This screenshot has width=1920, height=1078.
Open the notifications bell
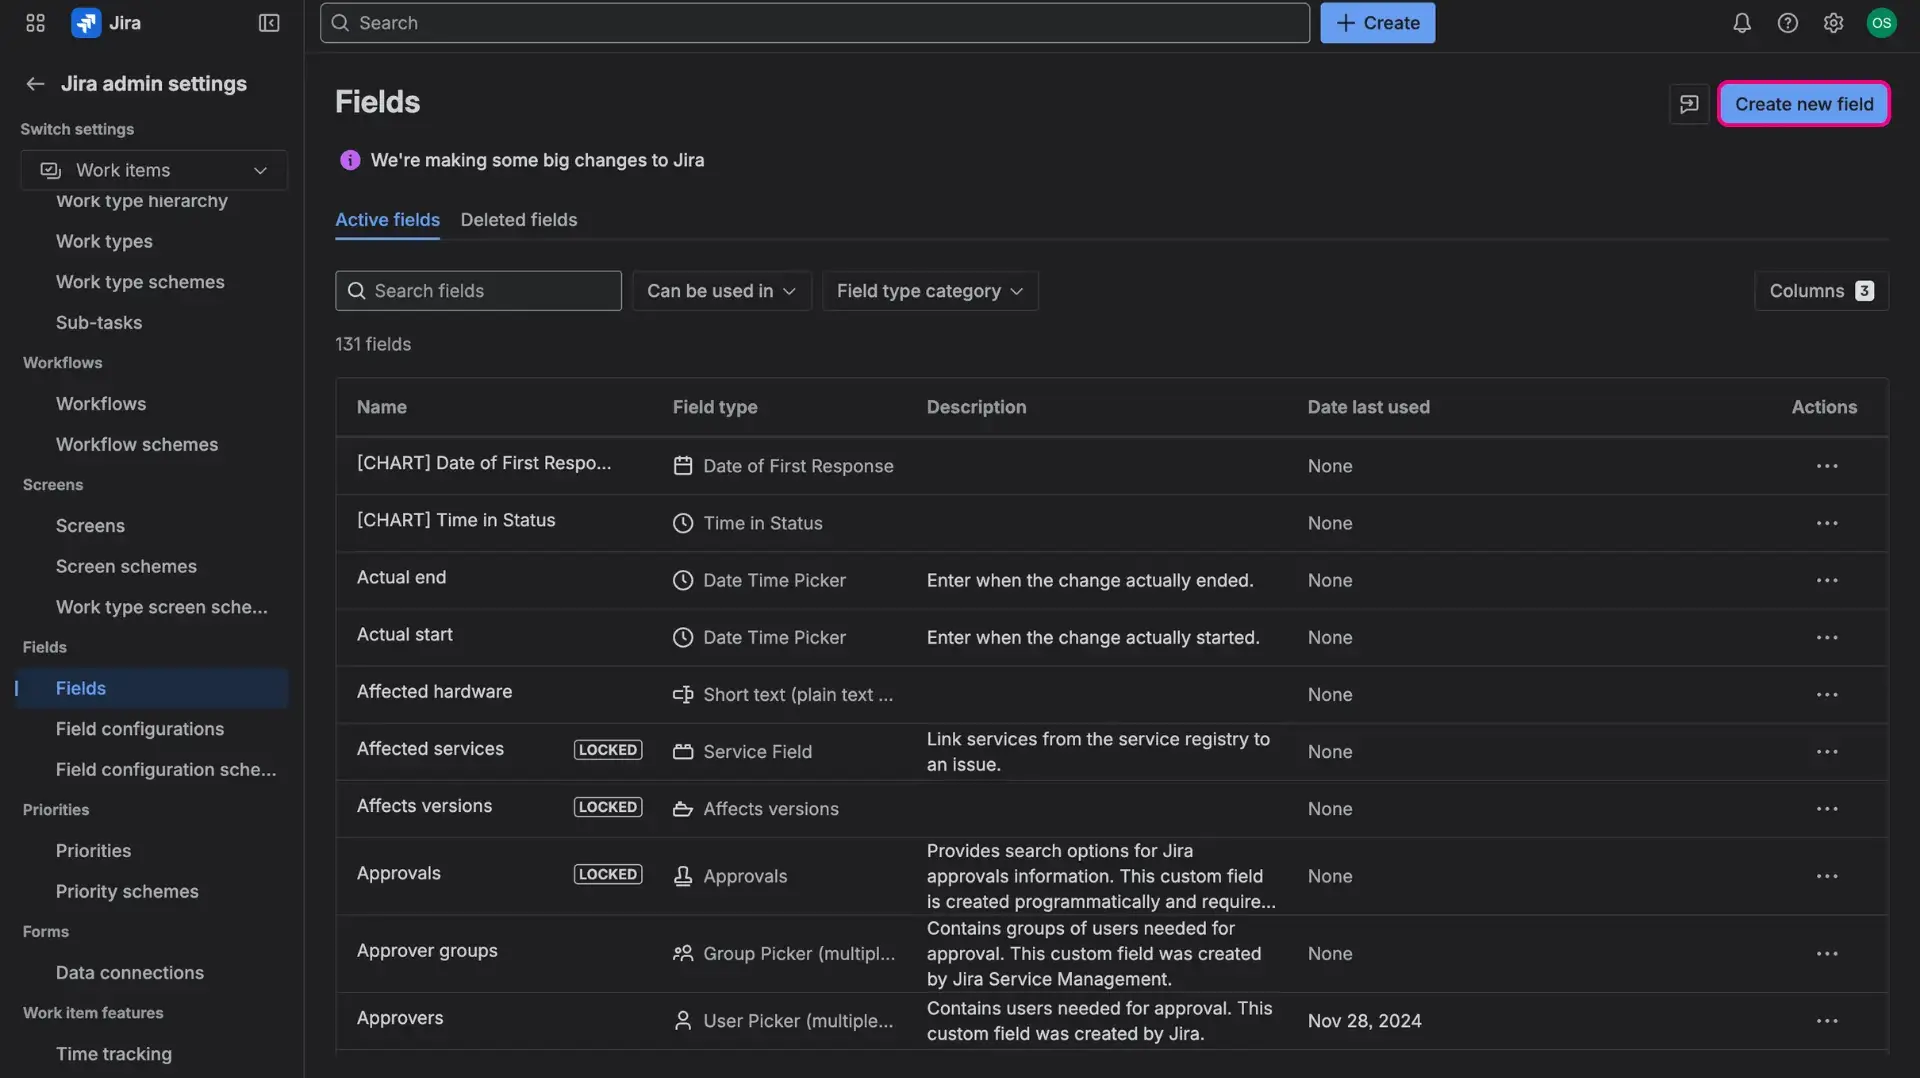(x=1741, y=22)
